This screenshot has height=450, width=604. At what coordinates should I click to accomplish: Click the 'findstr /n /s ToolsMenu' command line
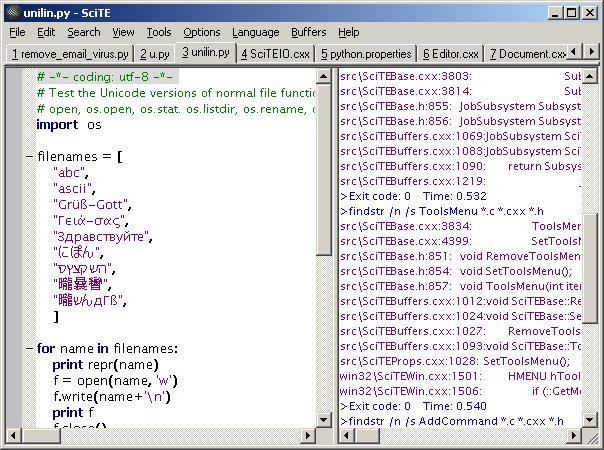(x=442, y=211)
